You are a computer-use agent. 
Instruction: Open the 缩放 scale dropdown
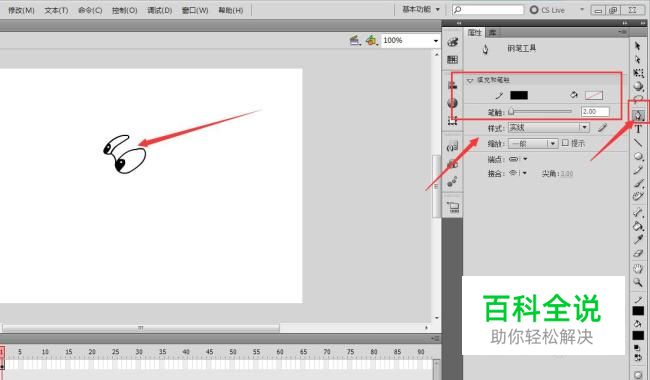[x=533, y=143]
